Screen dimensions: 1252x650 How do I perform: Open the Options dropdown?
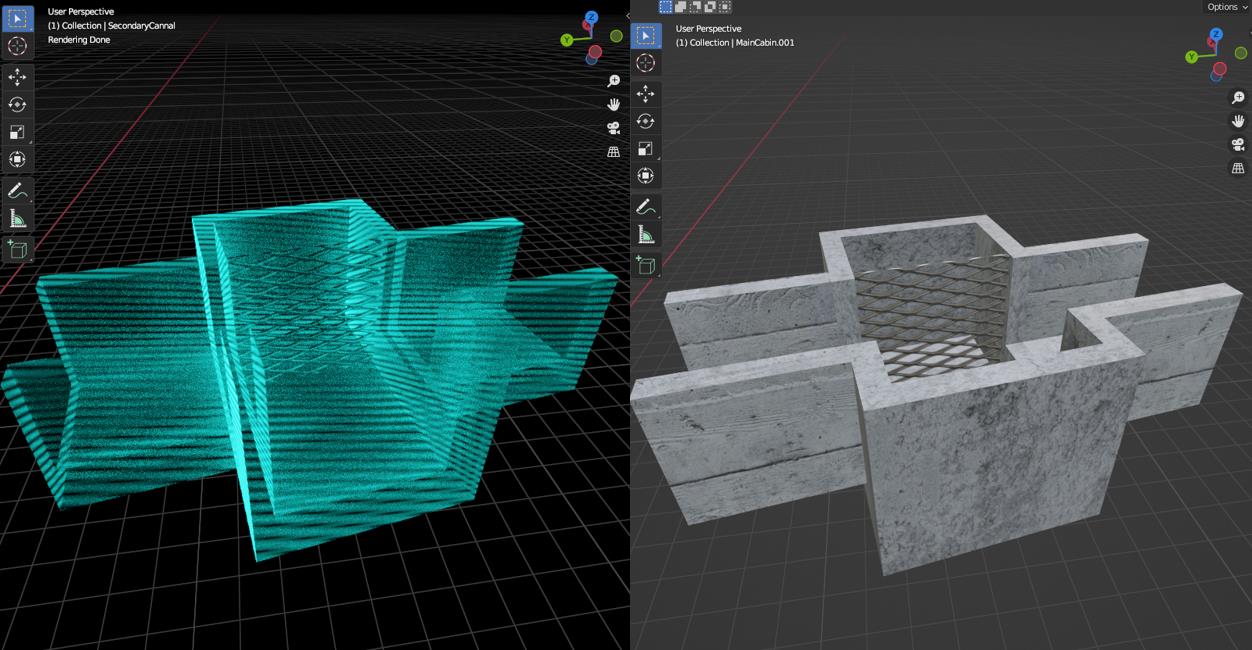coord(1227,7)
